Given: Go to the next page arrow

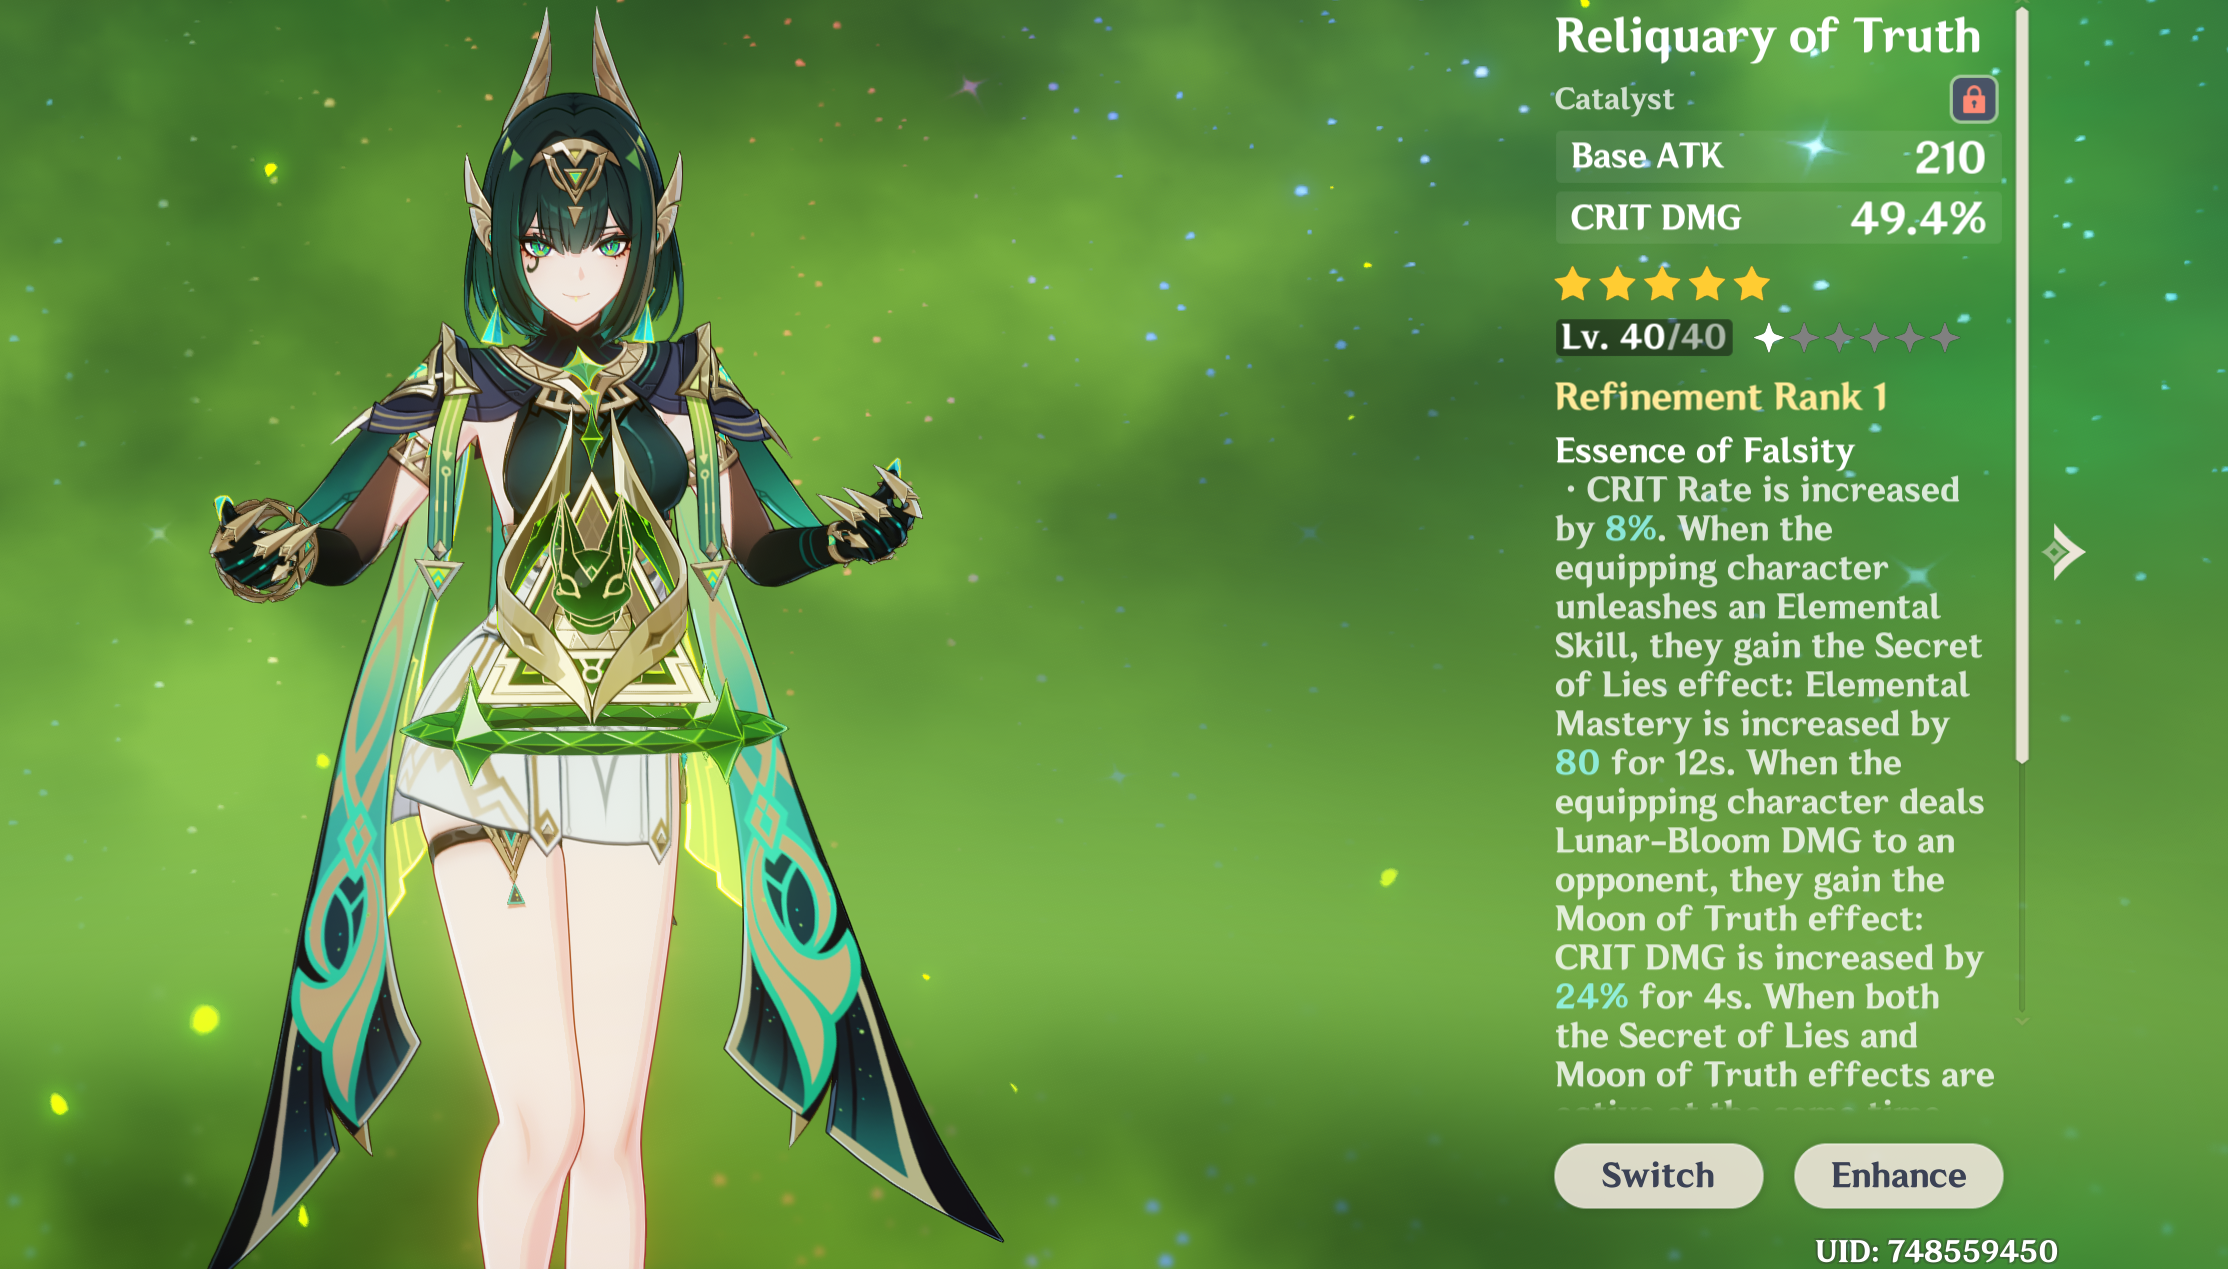Looking at the screenshot, I should tap(2064, 552).
